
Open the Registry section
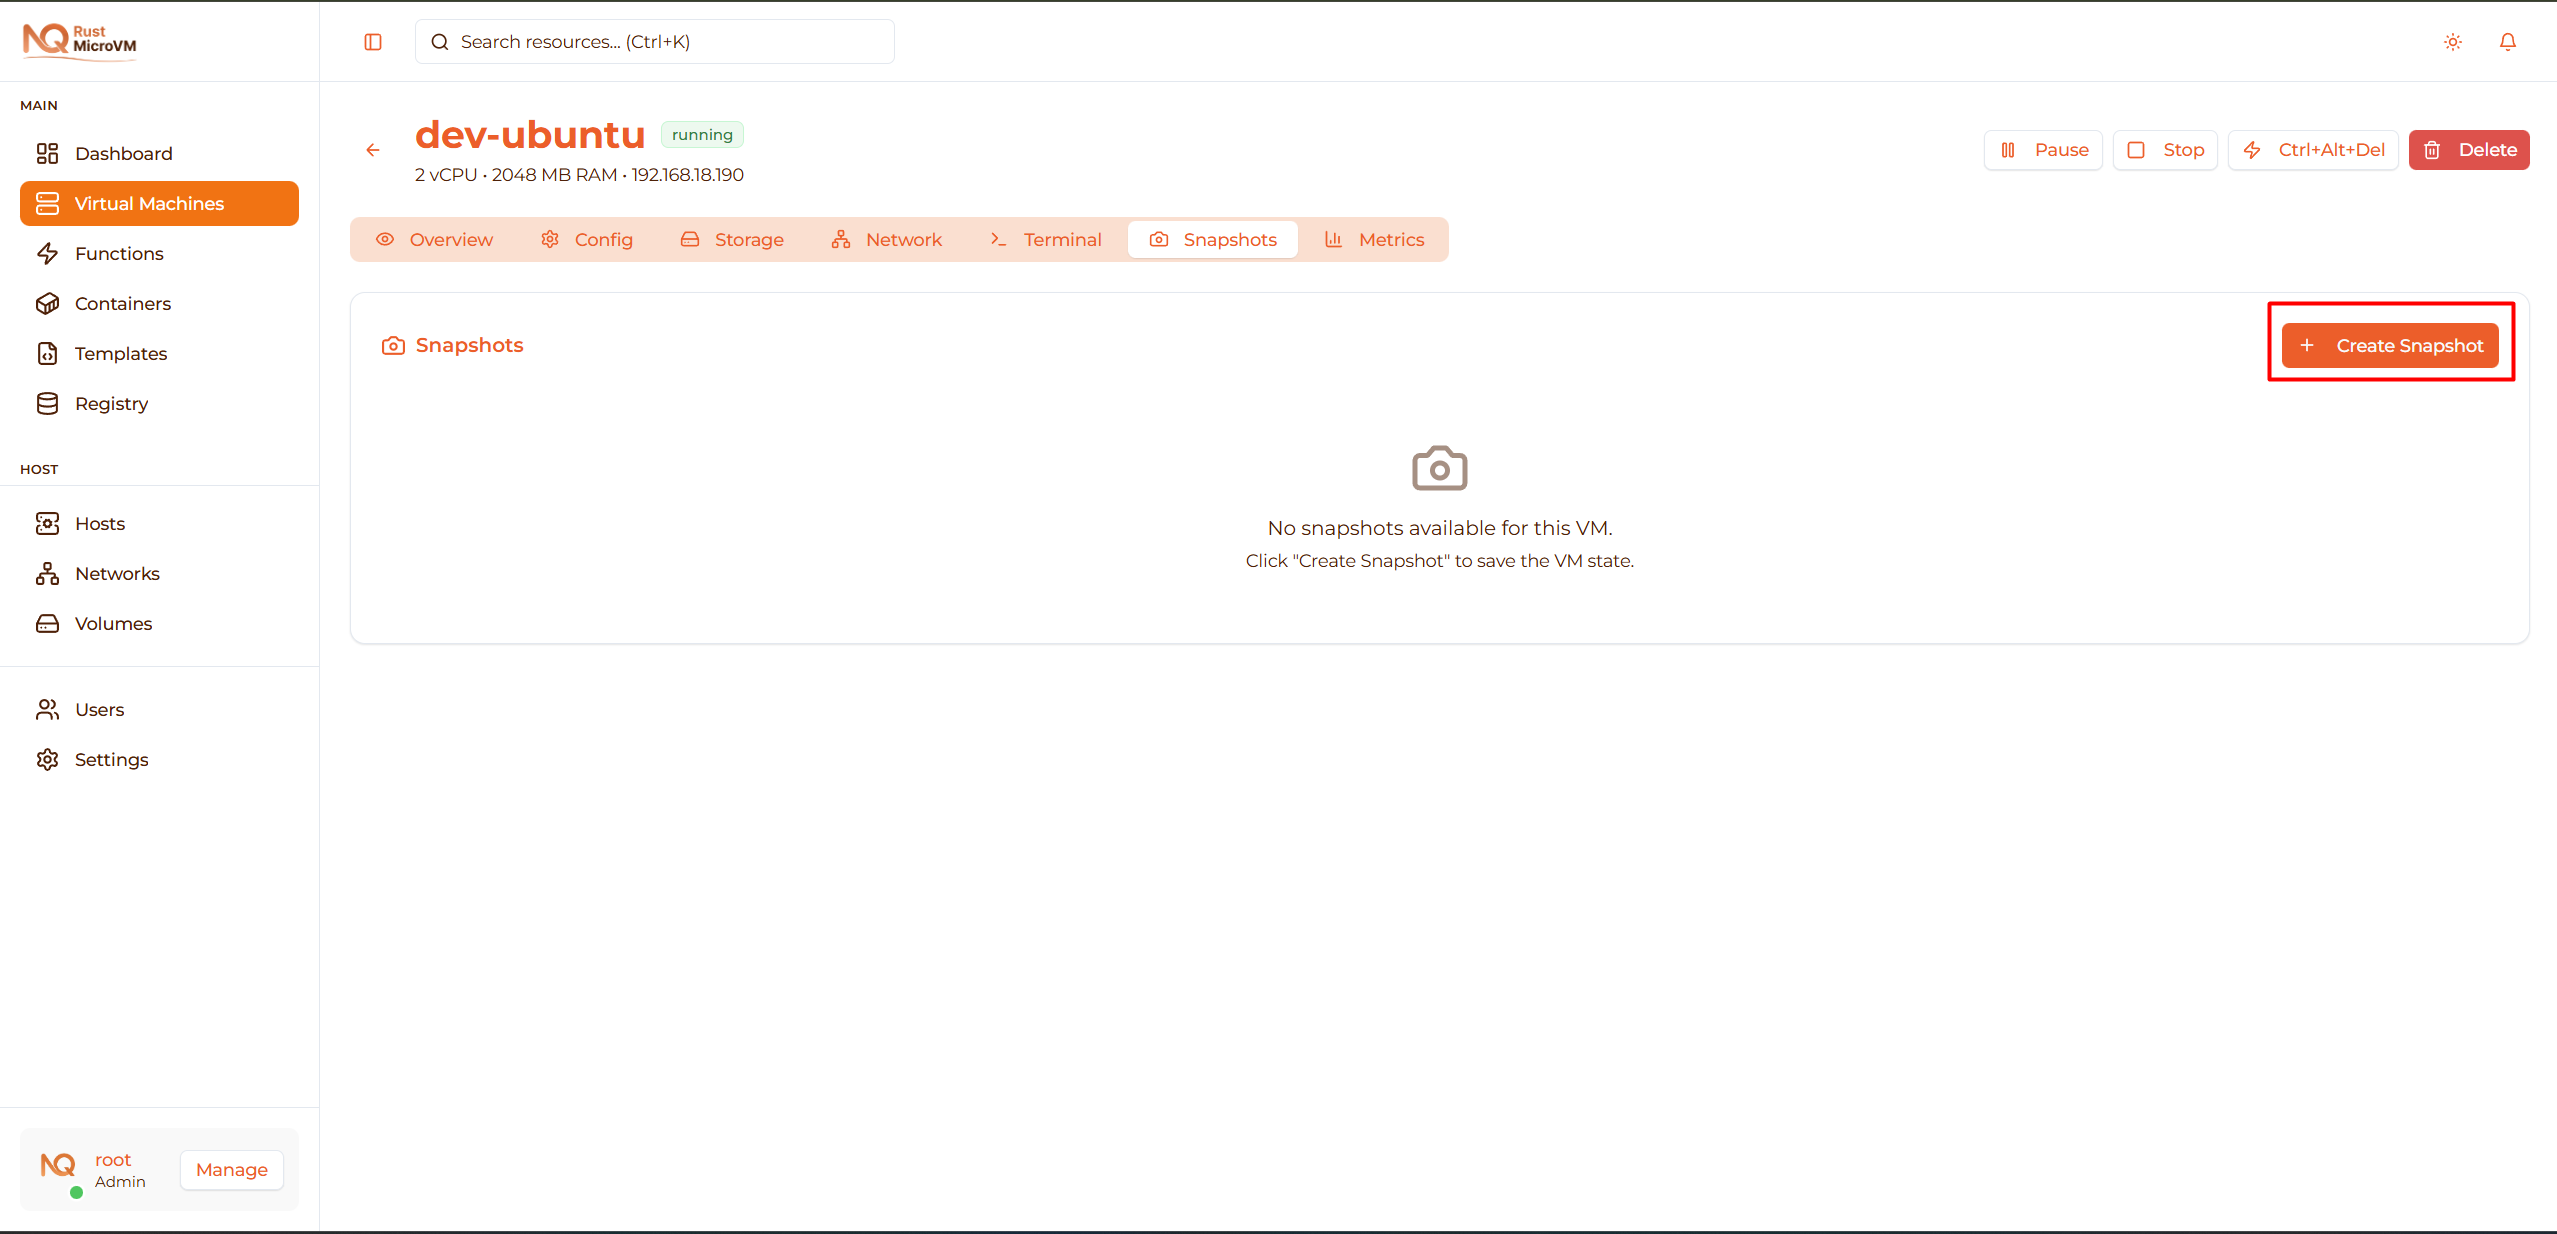110,403
